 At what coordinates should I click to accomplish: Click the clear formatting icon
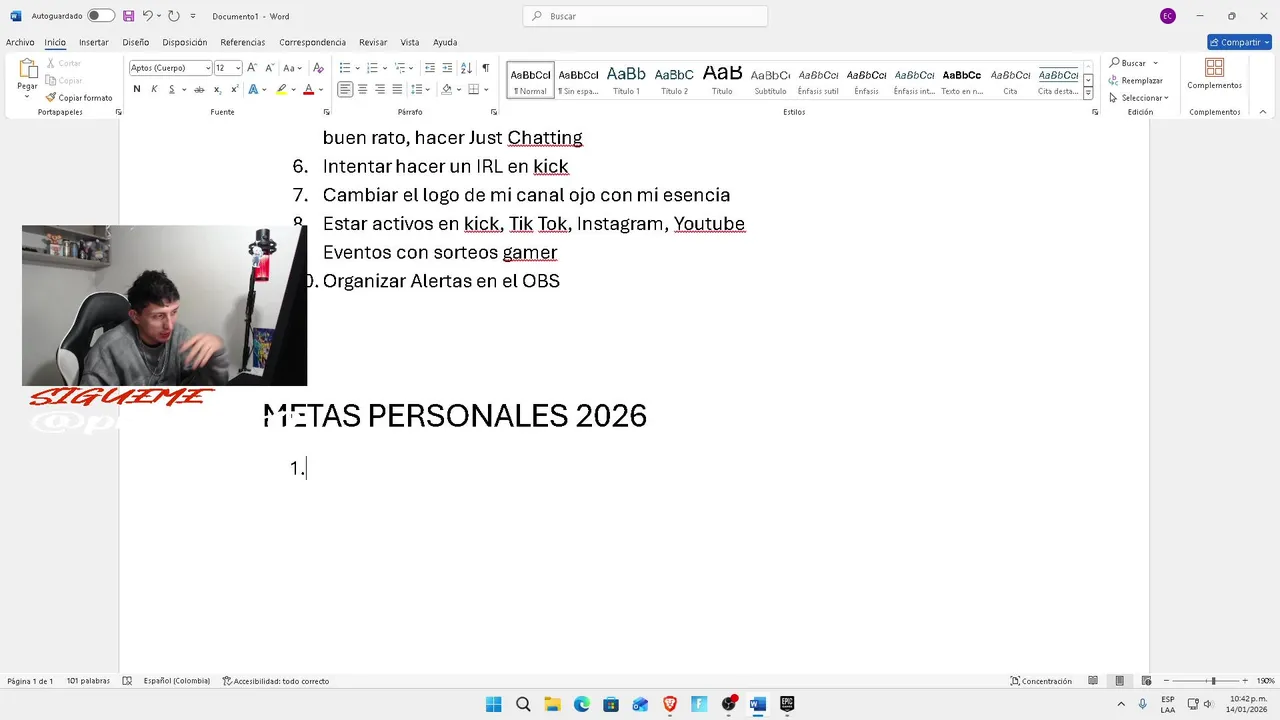tap(318, 68)
